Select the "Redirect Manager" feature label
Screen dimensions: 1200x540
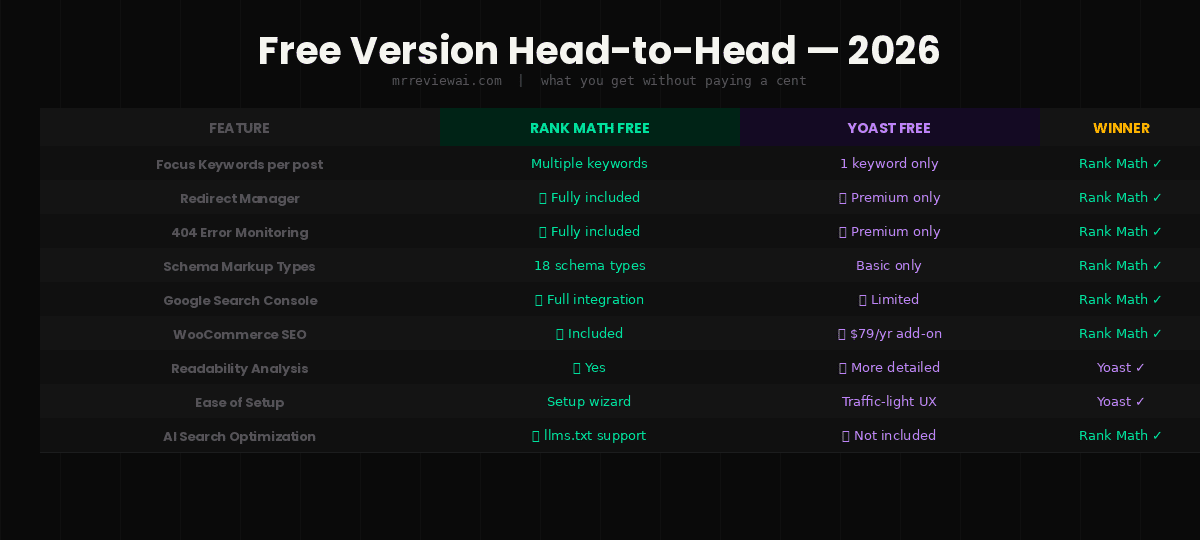point(240,198)
